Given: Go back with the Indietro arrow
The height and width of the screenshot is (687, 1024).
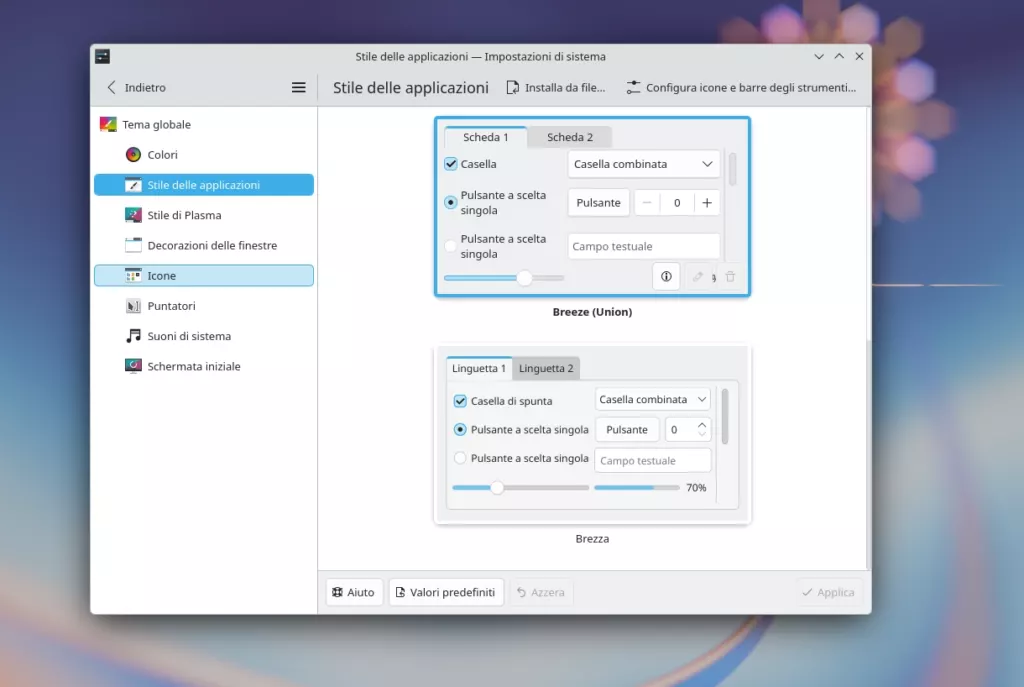Looking at the screenshot, I should tap(112, 88).
